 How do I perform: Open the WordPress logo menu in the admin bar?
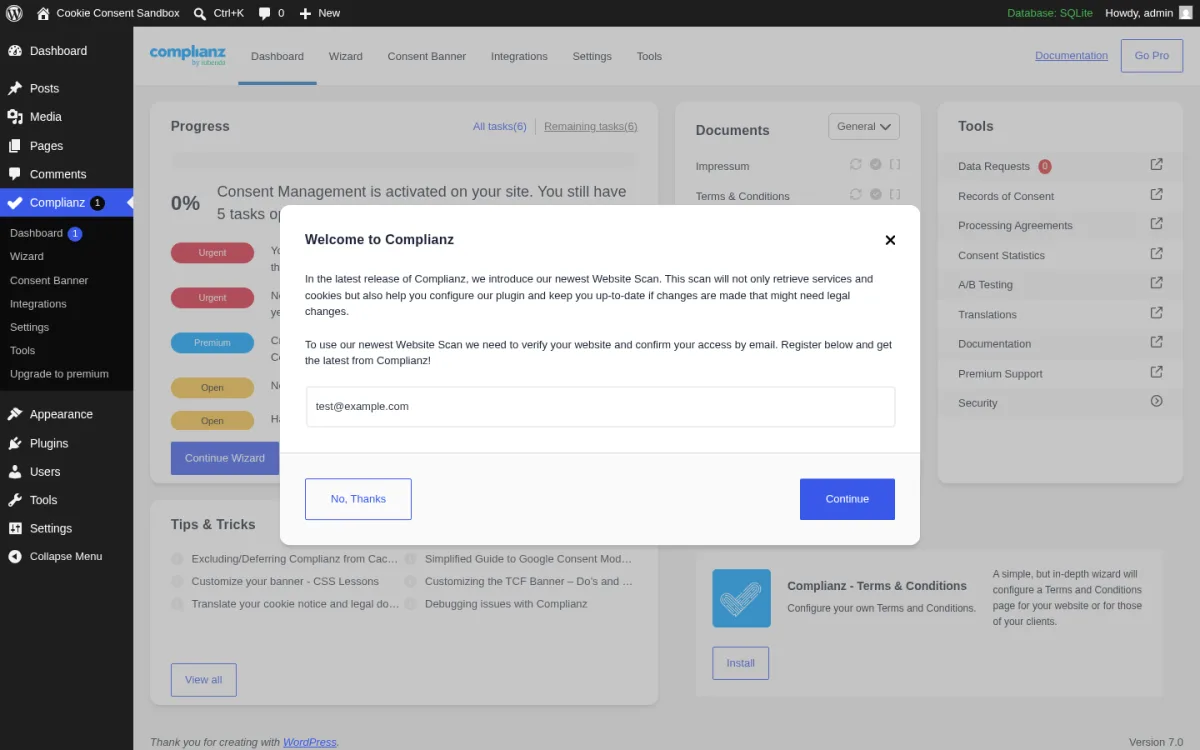click(14, 13)
